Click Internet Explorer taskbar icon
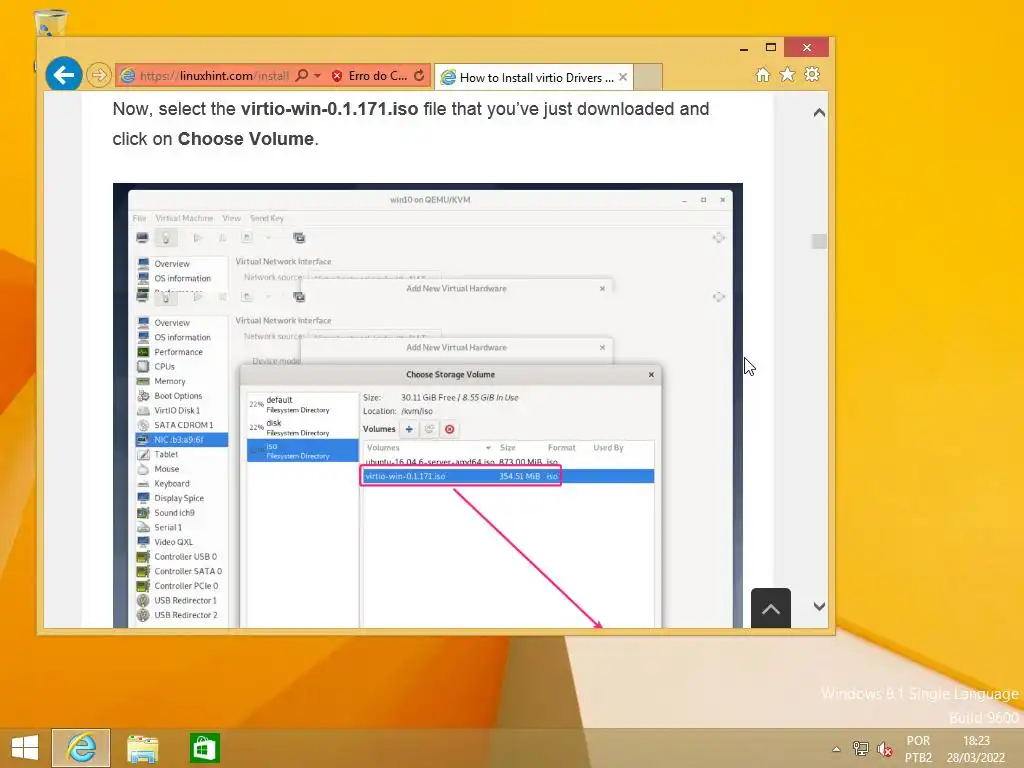The image size is (1024, 768). click(x=81, y=748)
